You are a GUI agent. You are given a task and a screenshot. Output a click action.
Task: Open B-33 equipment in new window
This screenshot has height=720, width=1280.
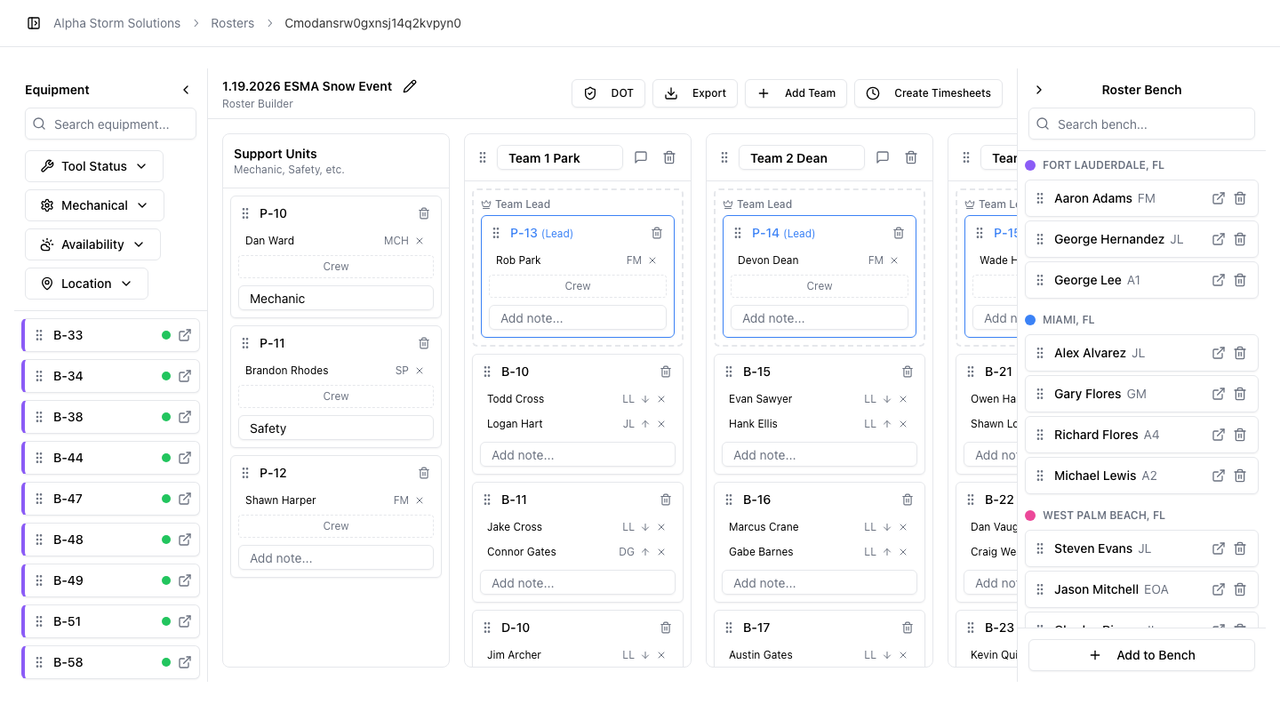(184, 336)
